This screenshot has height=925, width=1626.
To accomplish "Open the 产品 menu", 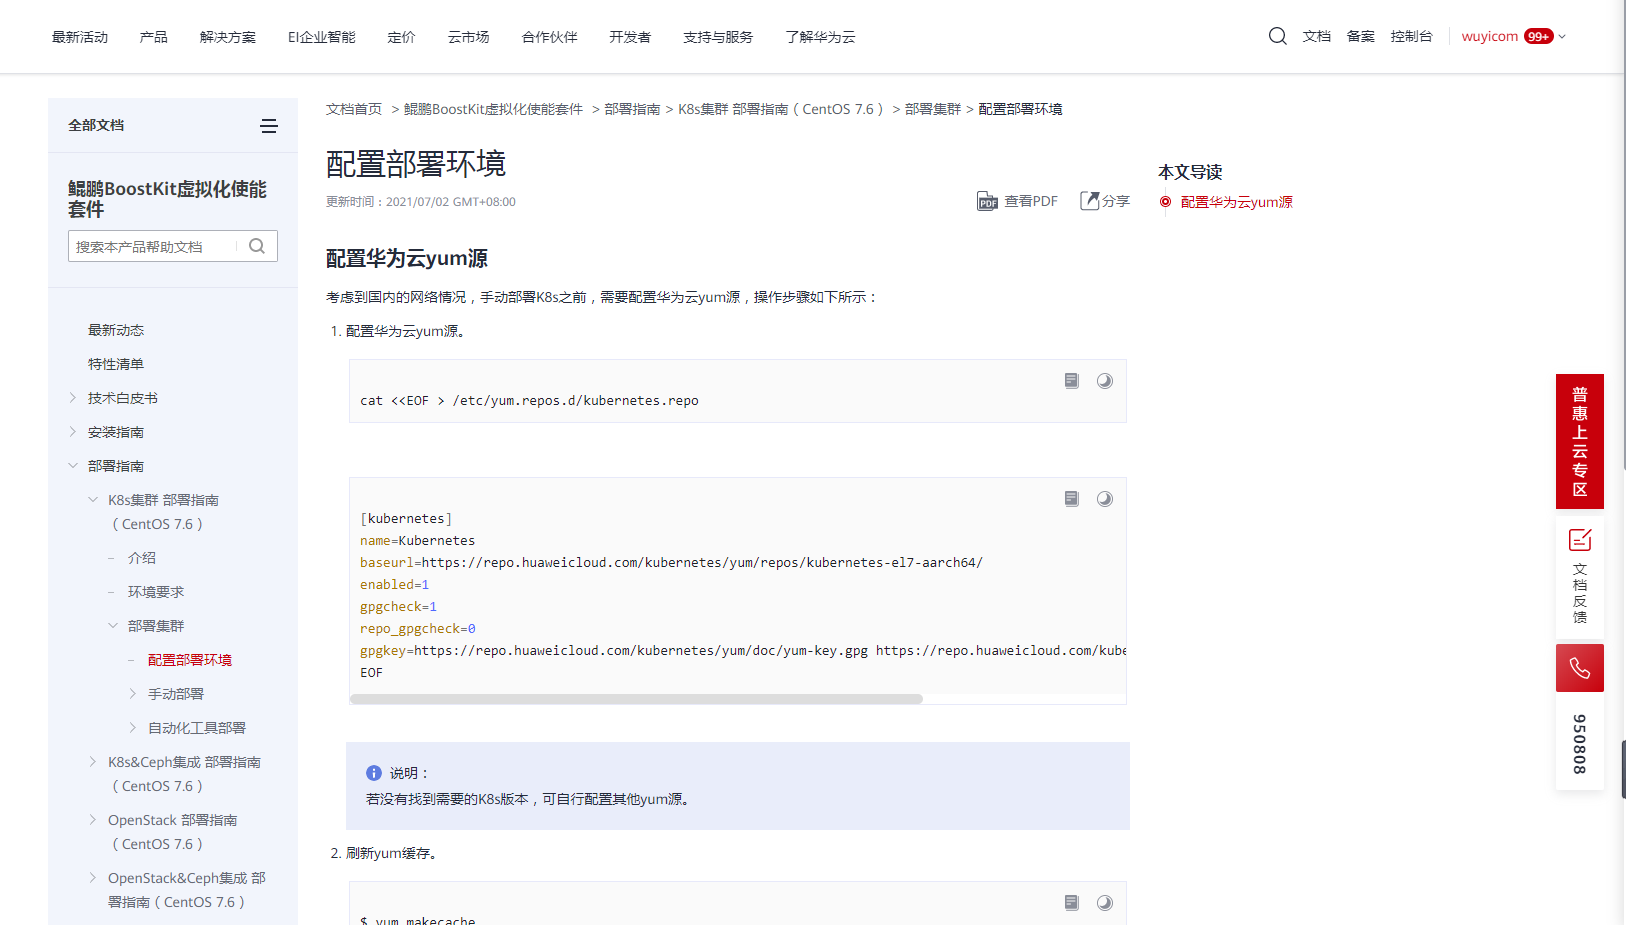I will (x=154, y=37).
